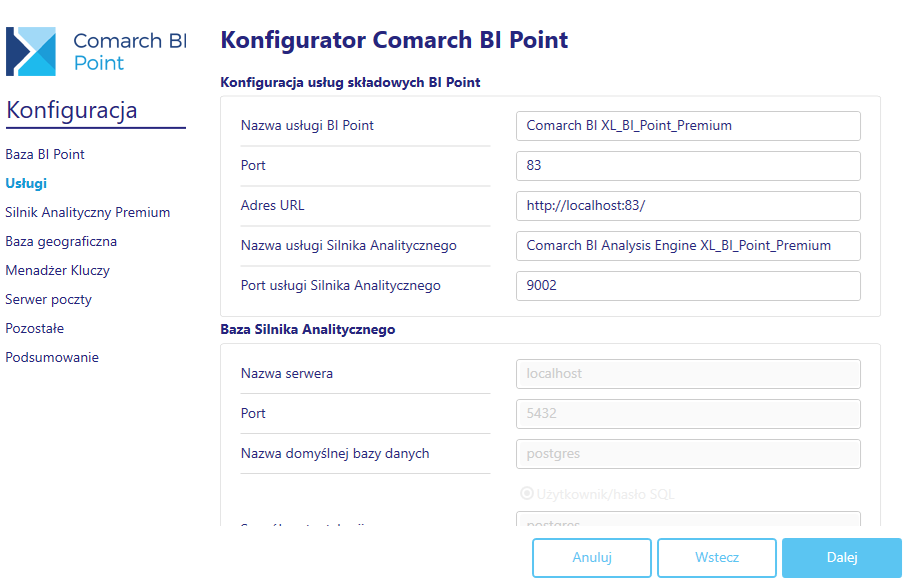Image resolution: width=908 pixels, height=587 pixels.
Task: Click the Adres URL label
Action: click(x=273, y=206)
